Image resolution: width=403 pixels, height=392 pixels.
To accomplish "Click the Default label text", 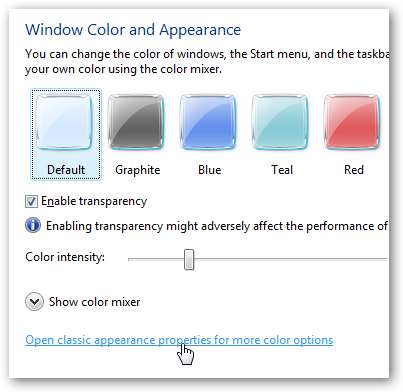I will coord(66,170).
